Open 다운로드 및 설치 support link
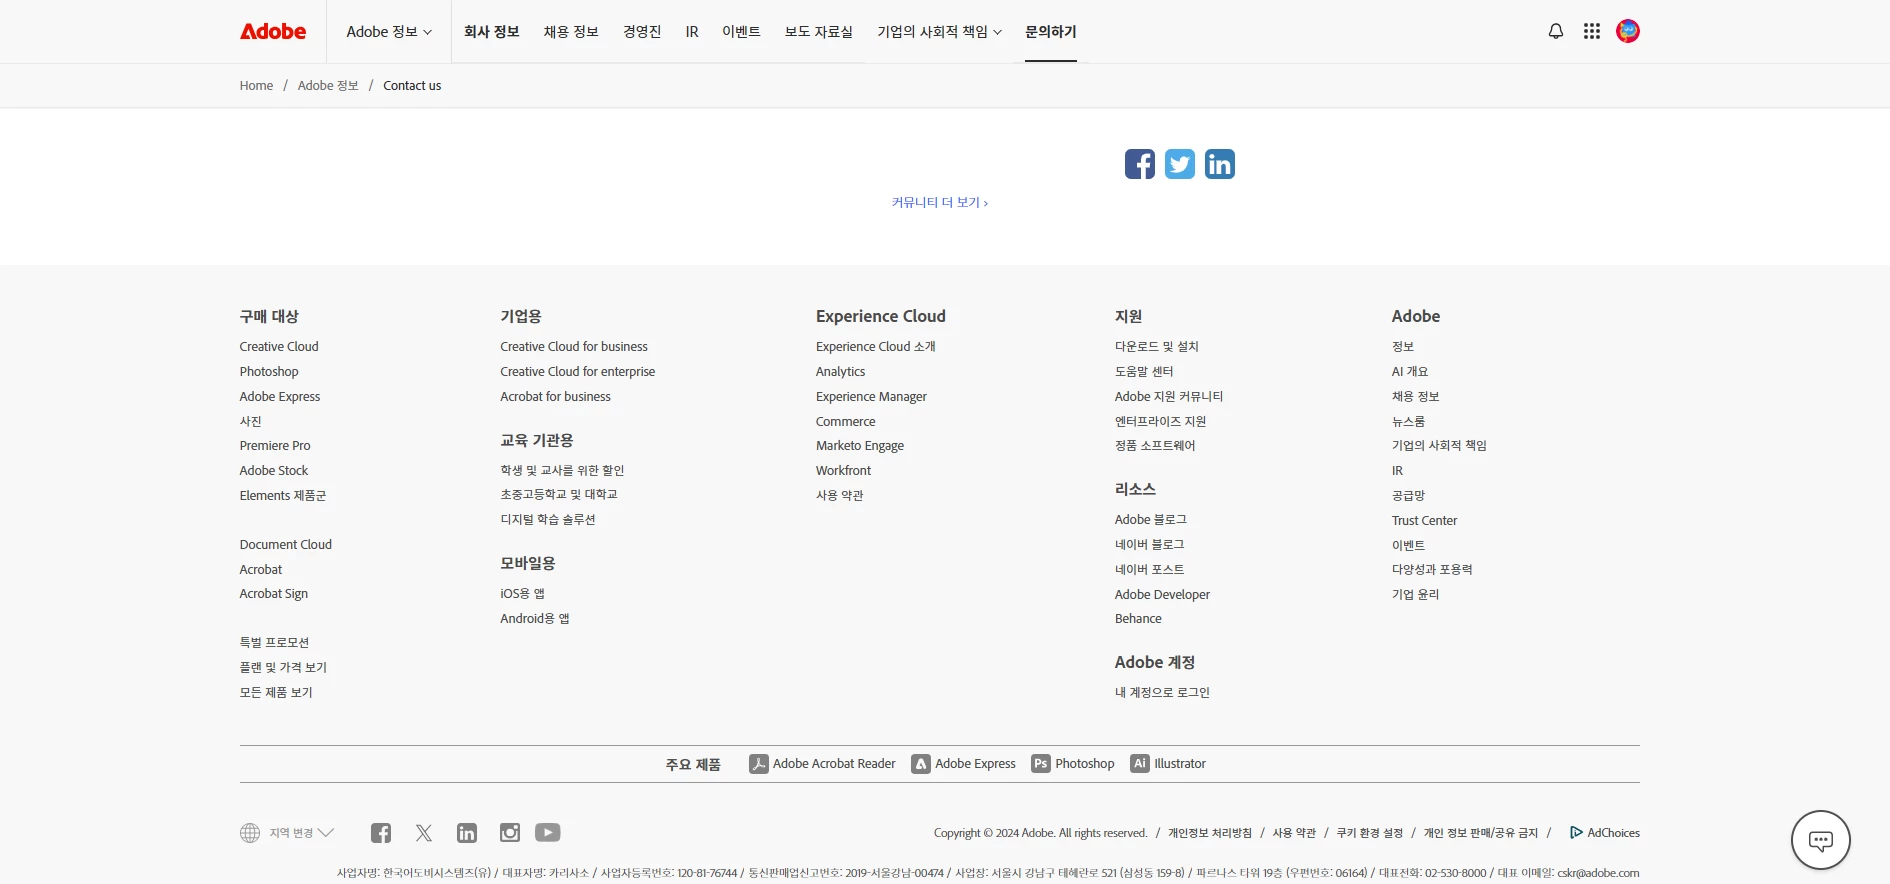The image size is (1890, 884). point(1157,347)
